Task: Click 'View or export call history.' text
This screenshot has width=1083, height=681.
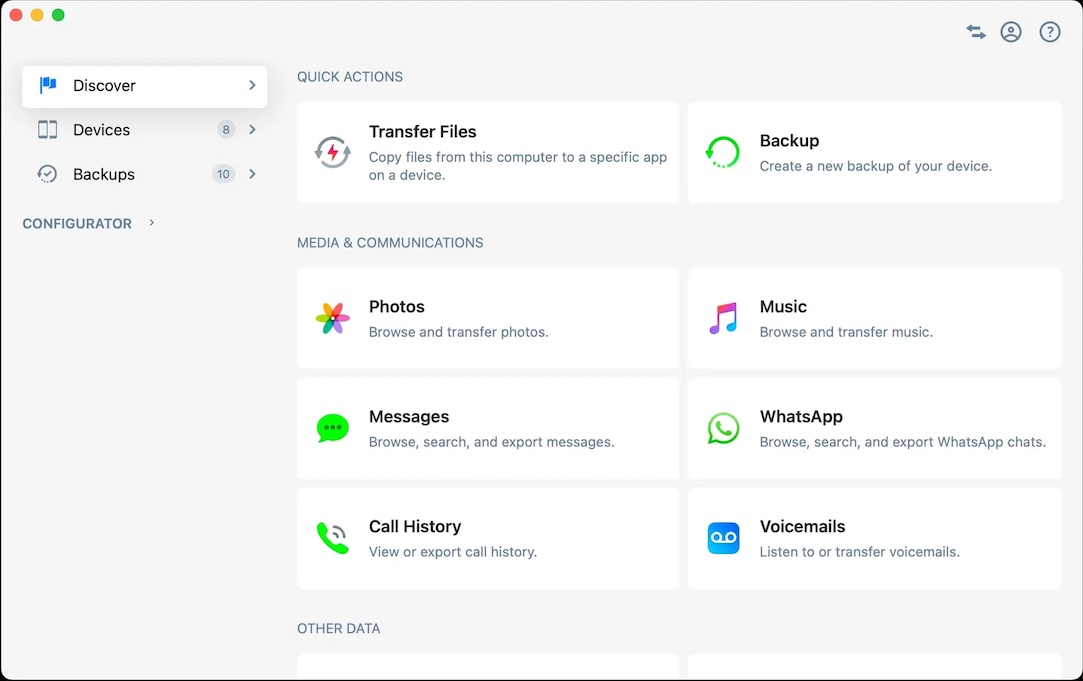Action: [x=453, y=552]
